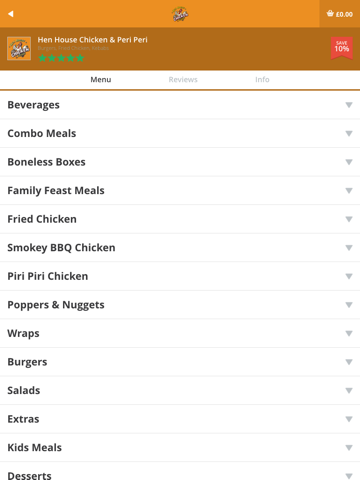
Task: Expand the Kids Meals arrow
Action: (349, 448)
